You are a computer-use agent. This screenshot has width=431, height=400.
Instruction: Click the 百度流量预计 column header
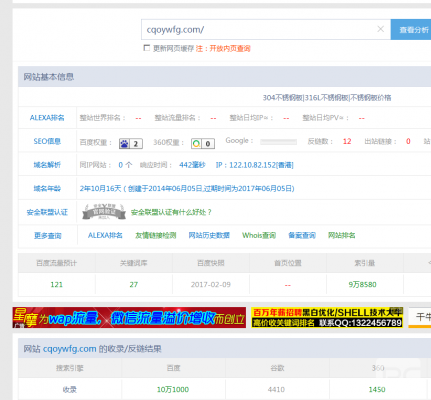point(57,263)
